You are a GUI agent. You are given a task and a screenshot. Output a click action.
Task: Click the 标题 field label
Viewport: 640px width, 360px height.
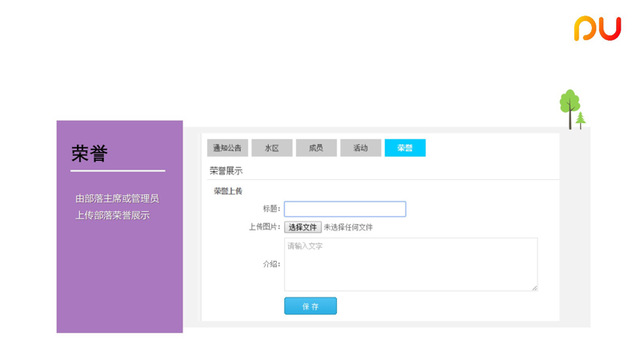point(271,209)
